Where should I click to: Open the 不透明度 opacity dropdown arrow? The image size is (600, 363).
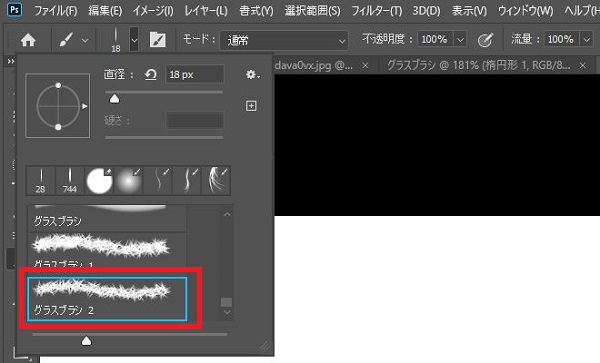pos(460,40)
